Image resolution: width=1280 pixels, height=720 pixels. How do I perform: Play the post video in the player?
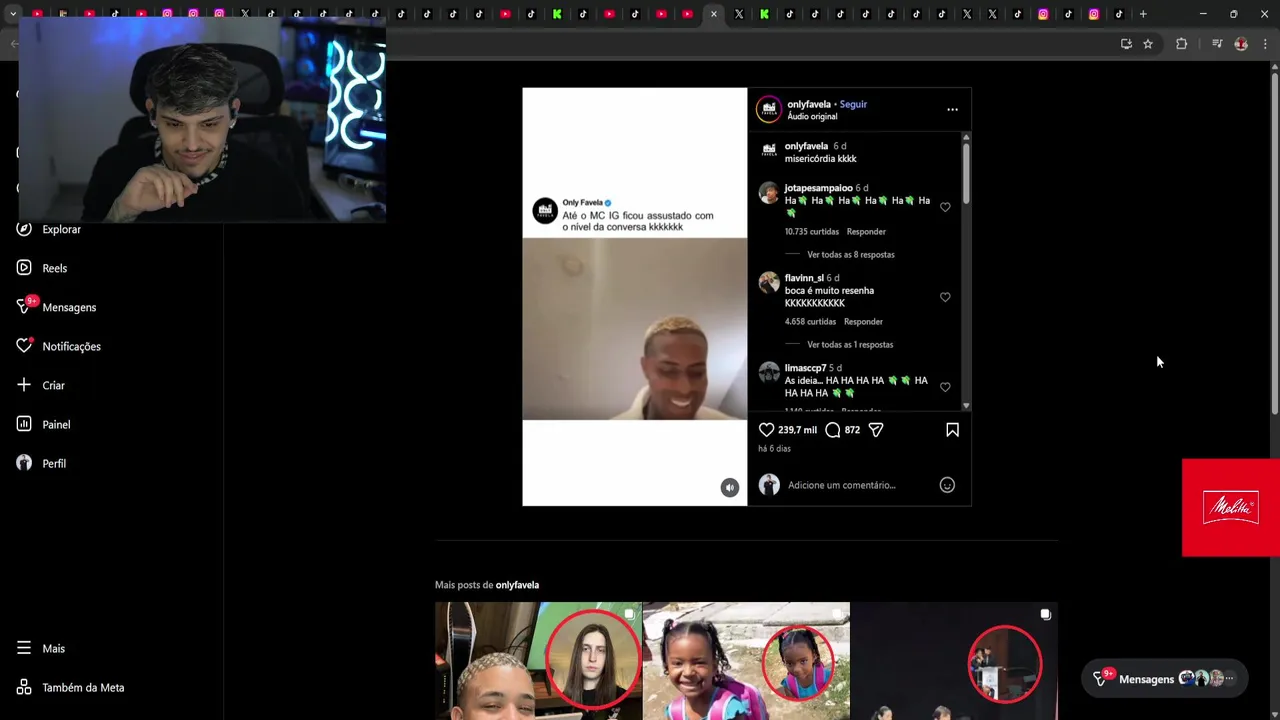(634, 297)
